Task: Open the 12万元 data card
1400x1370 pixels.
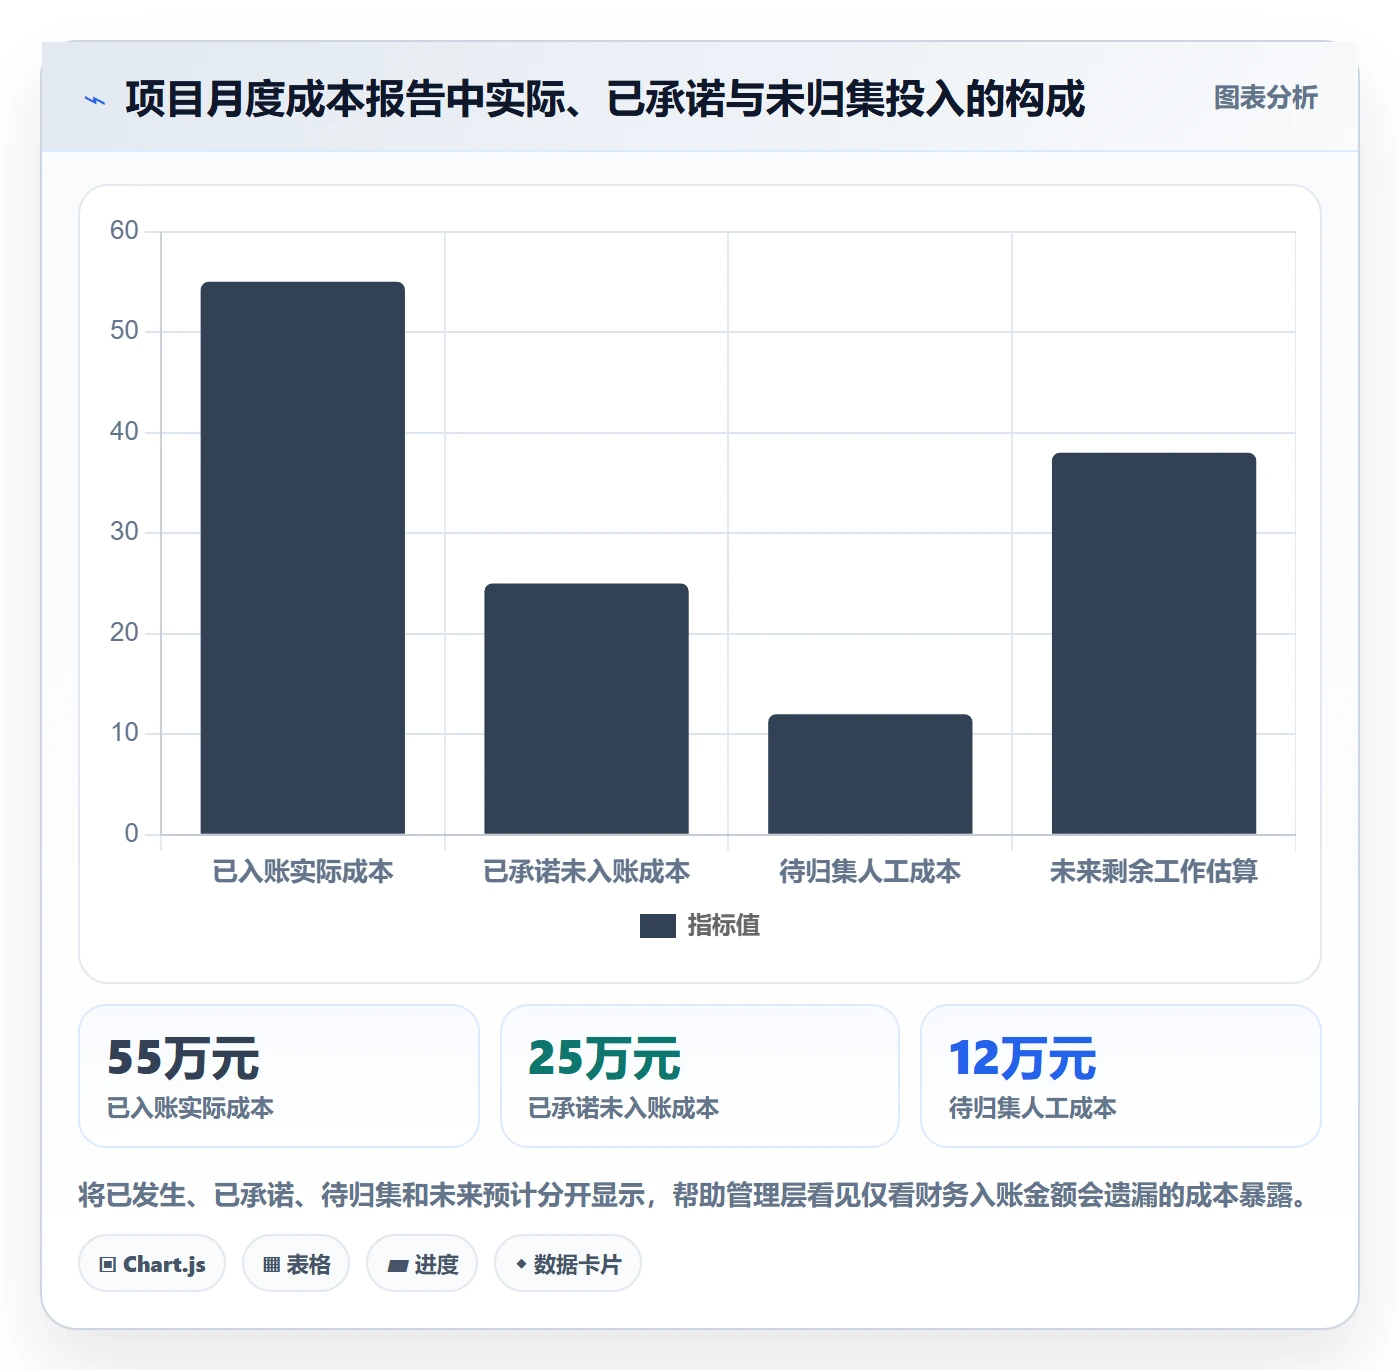Action: coord(1121,1076)
